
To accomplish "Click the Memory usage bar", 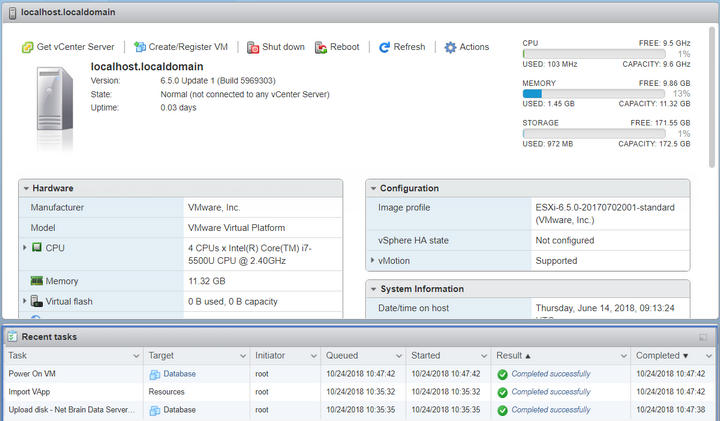I will (594, 94).
